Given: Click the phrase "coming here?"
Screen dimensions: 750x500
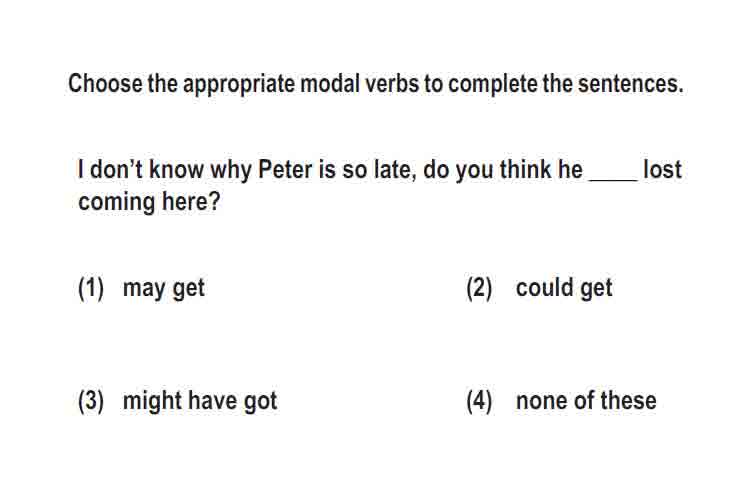Looking at the screenshot, I should 149,202.
